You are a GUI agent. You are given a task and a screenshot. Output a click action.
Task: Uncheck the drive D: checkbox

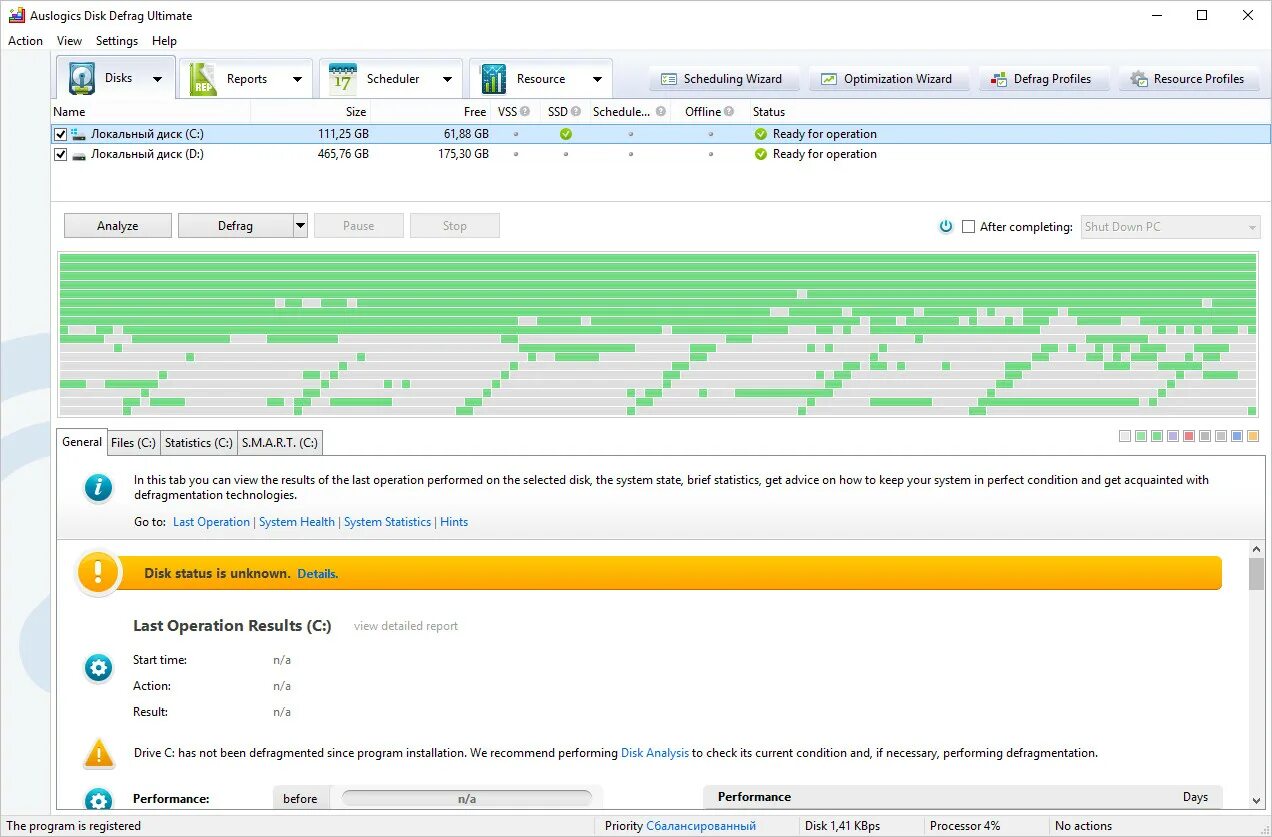tap(61, 154)
